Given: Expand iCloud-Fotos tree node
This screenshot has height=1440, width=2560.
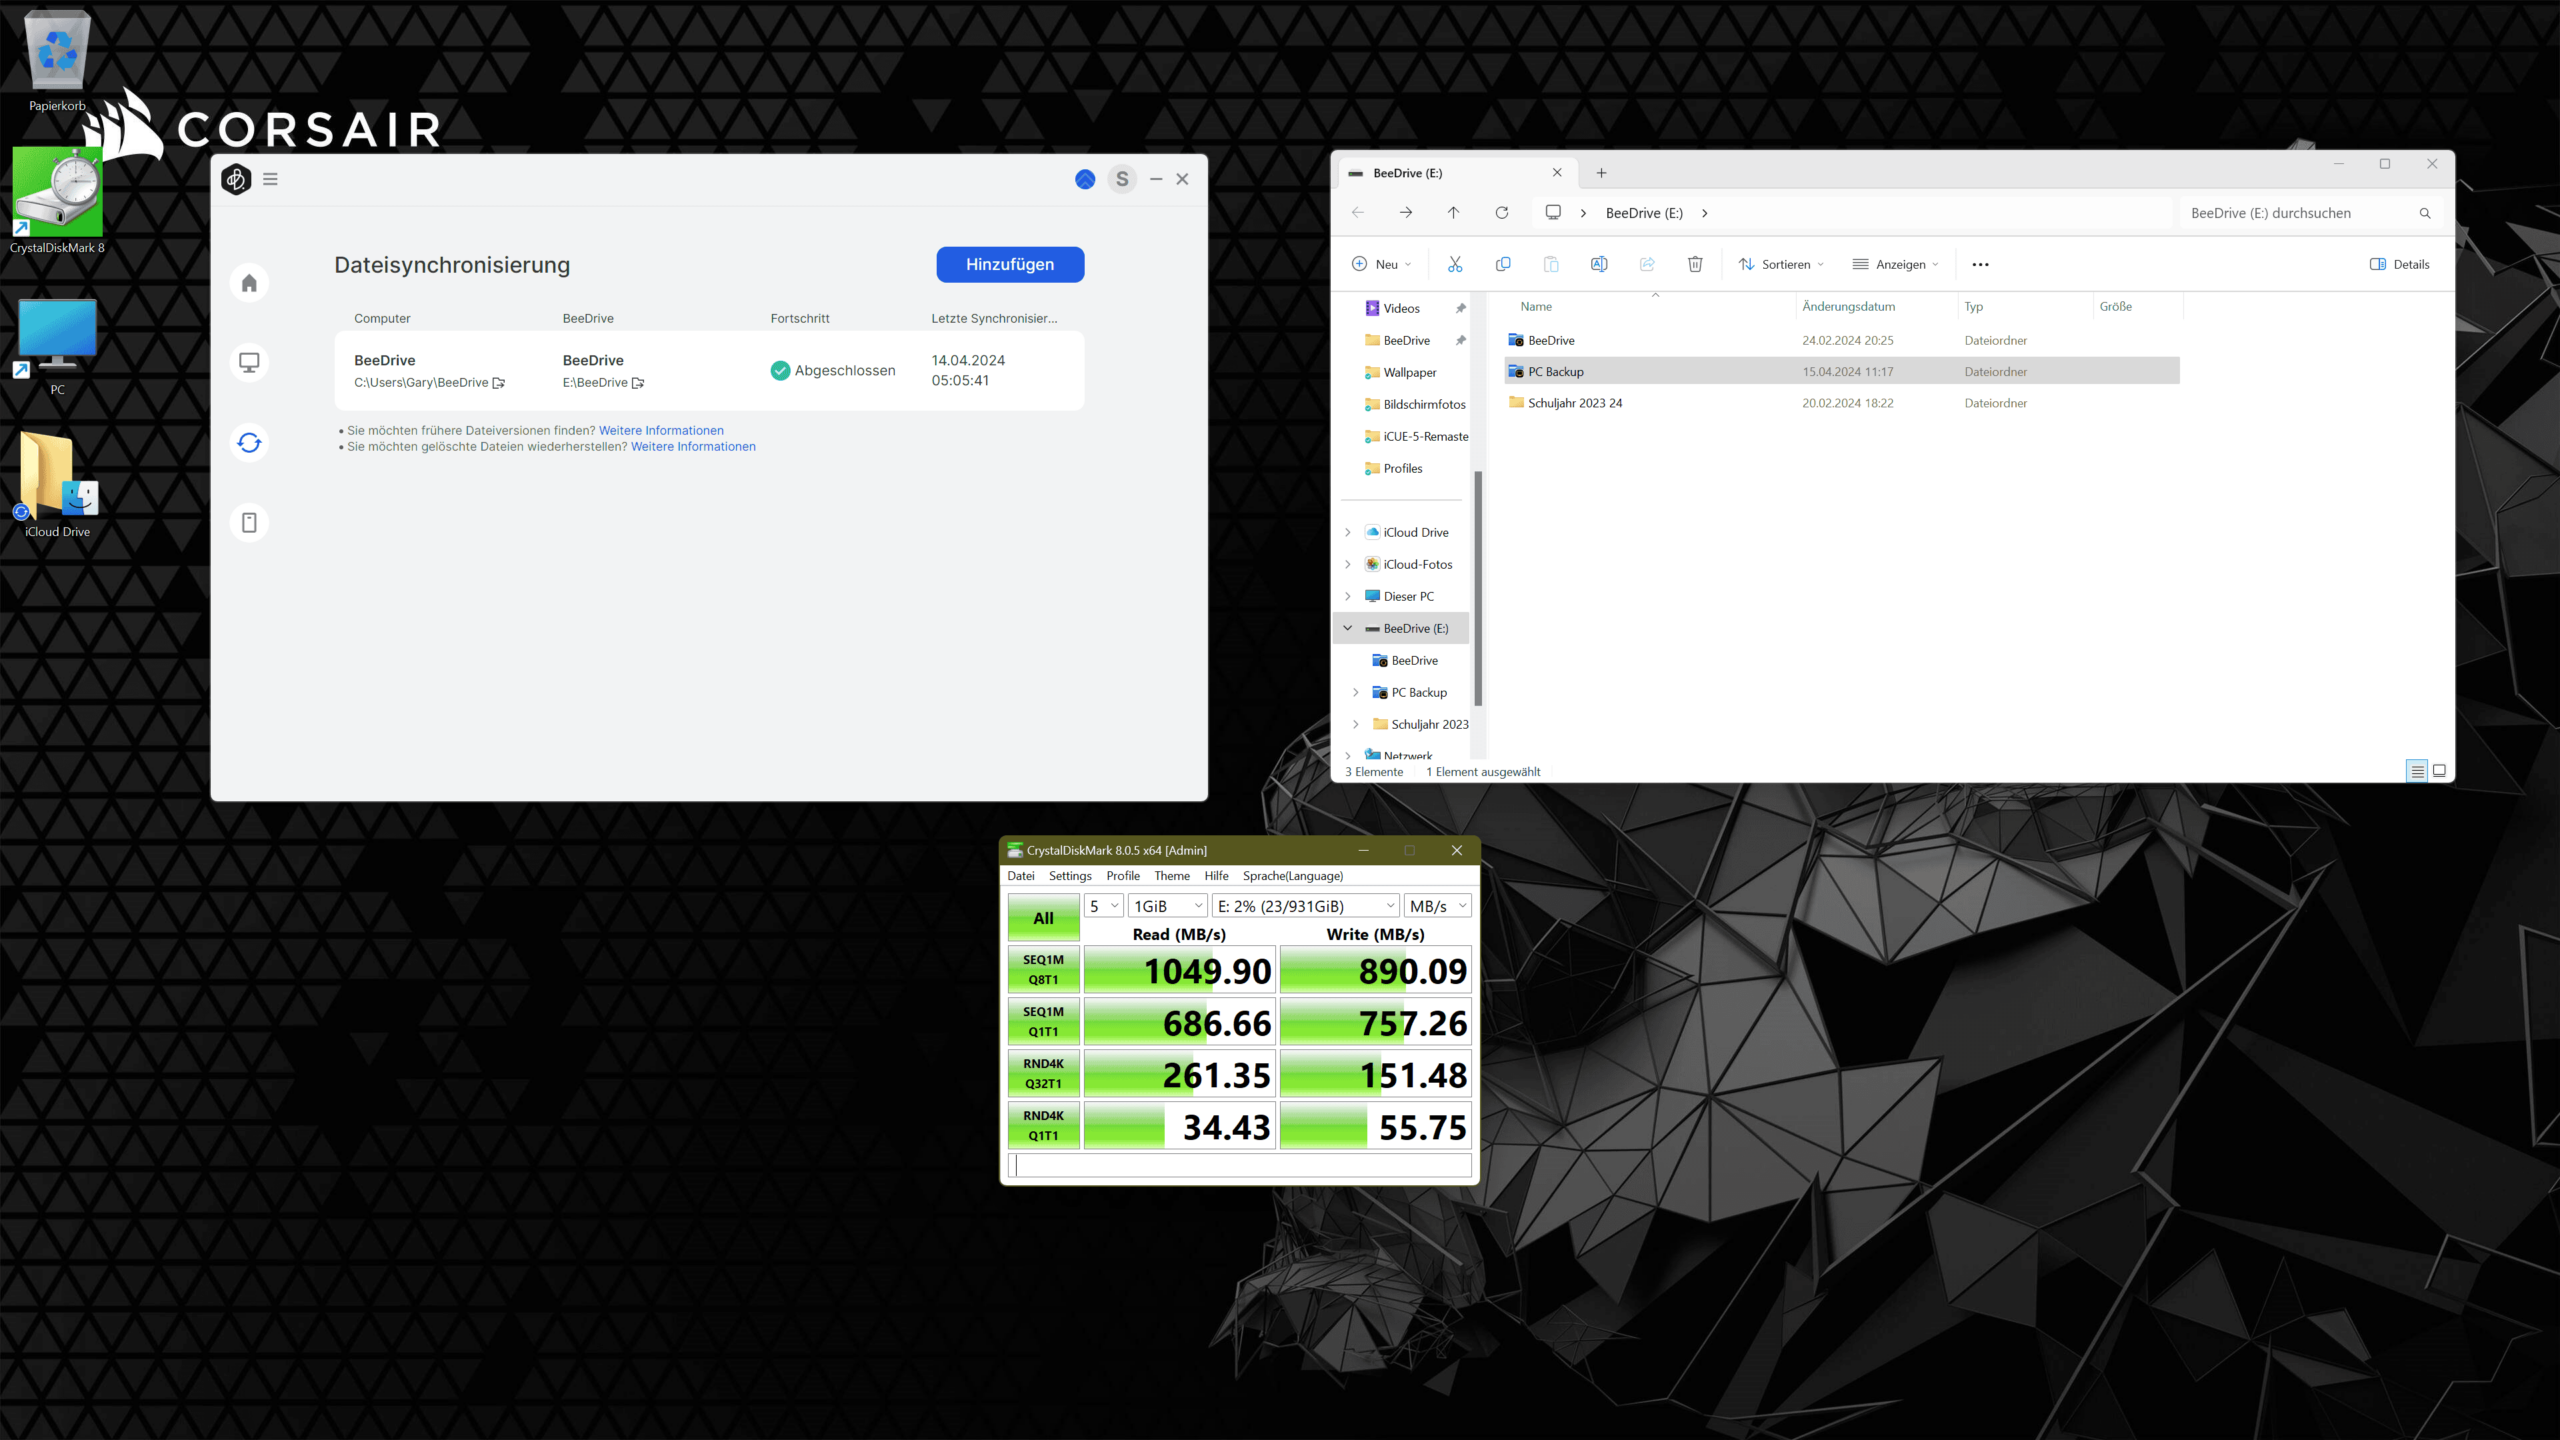Looking at the screenshot, I should [1348, 565].
